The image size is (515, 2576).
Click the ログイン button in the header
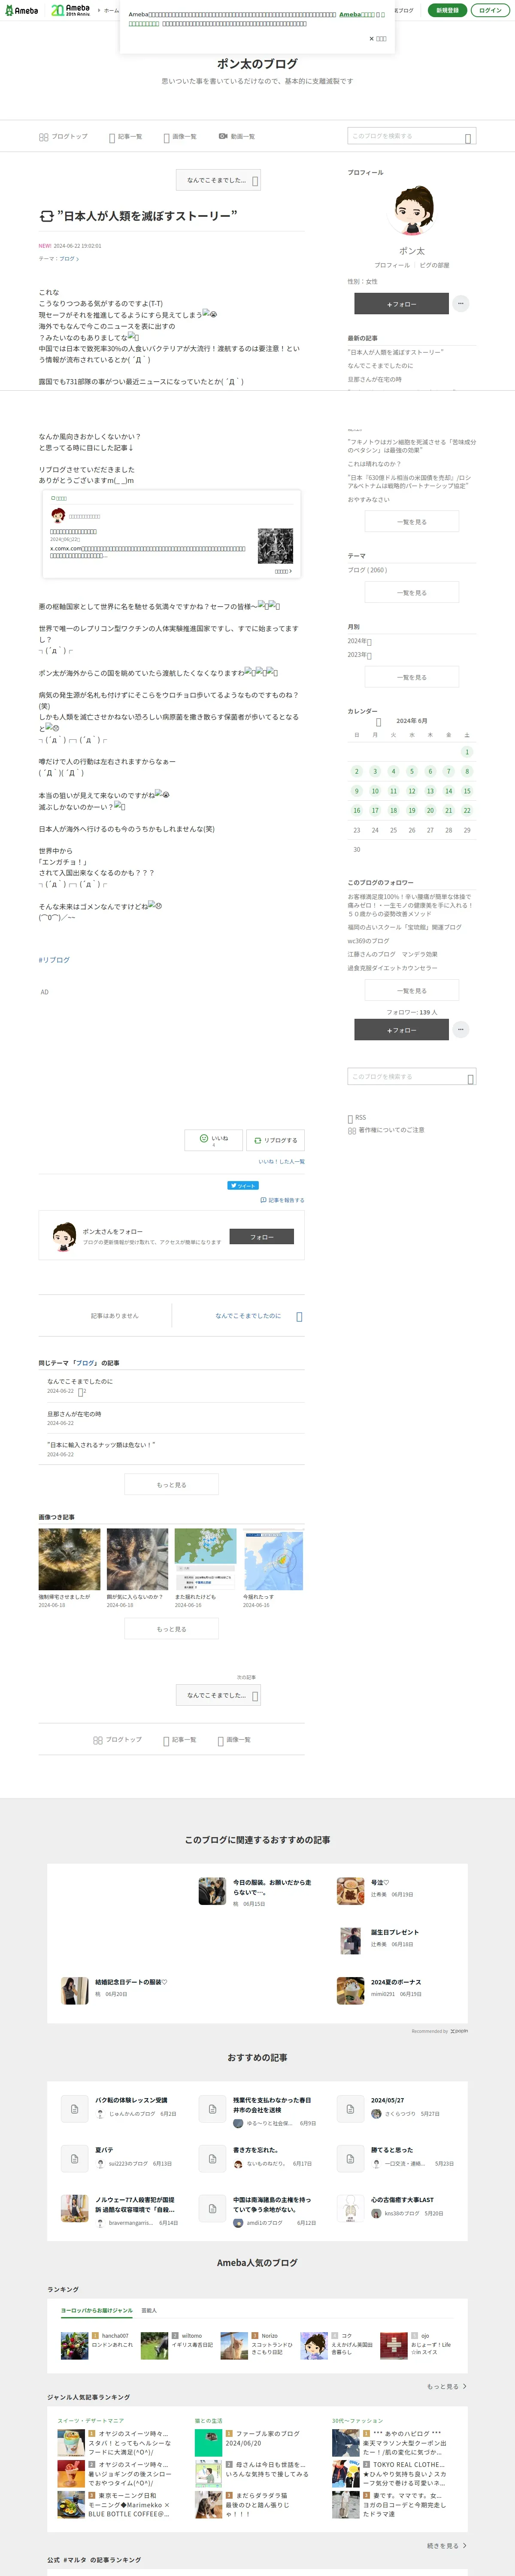coord(490,10)
